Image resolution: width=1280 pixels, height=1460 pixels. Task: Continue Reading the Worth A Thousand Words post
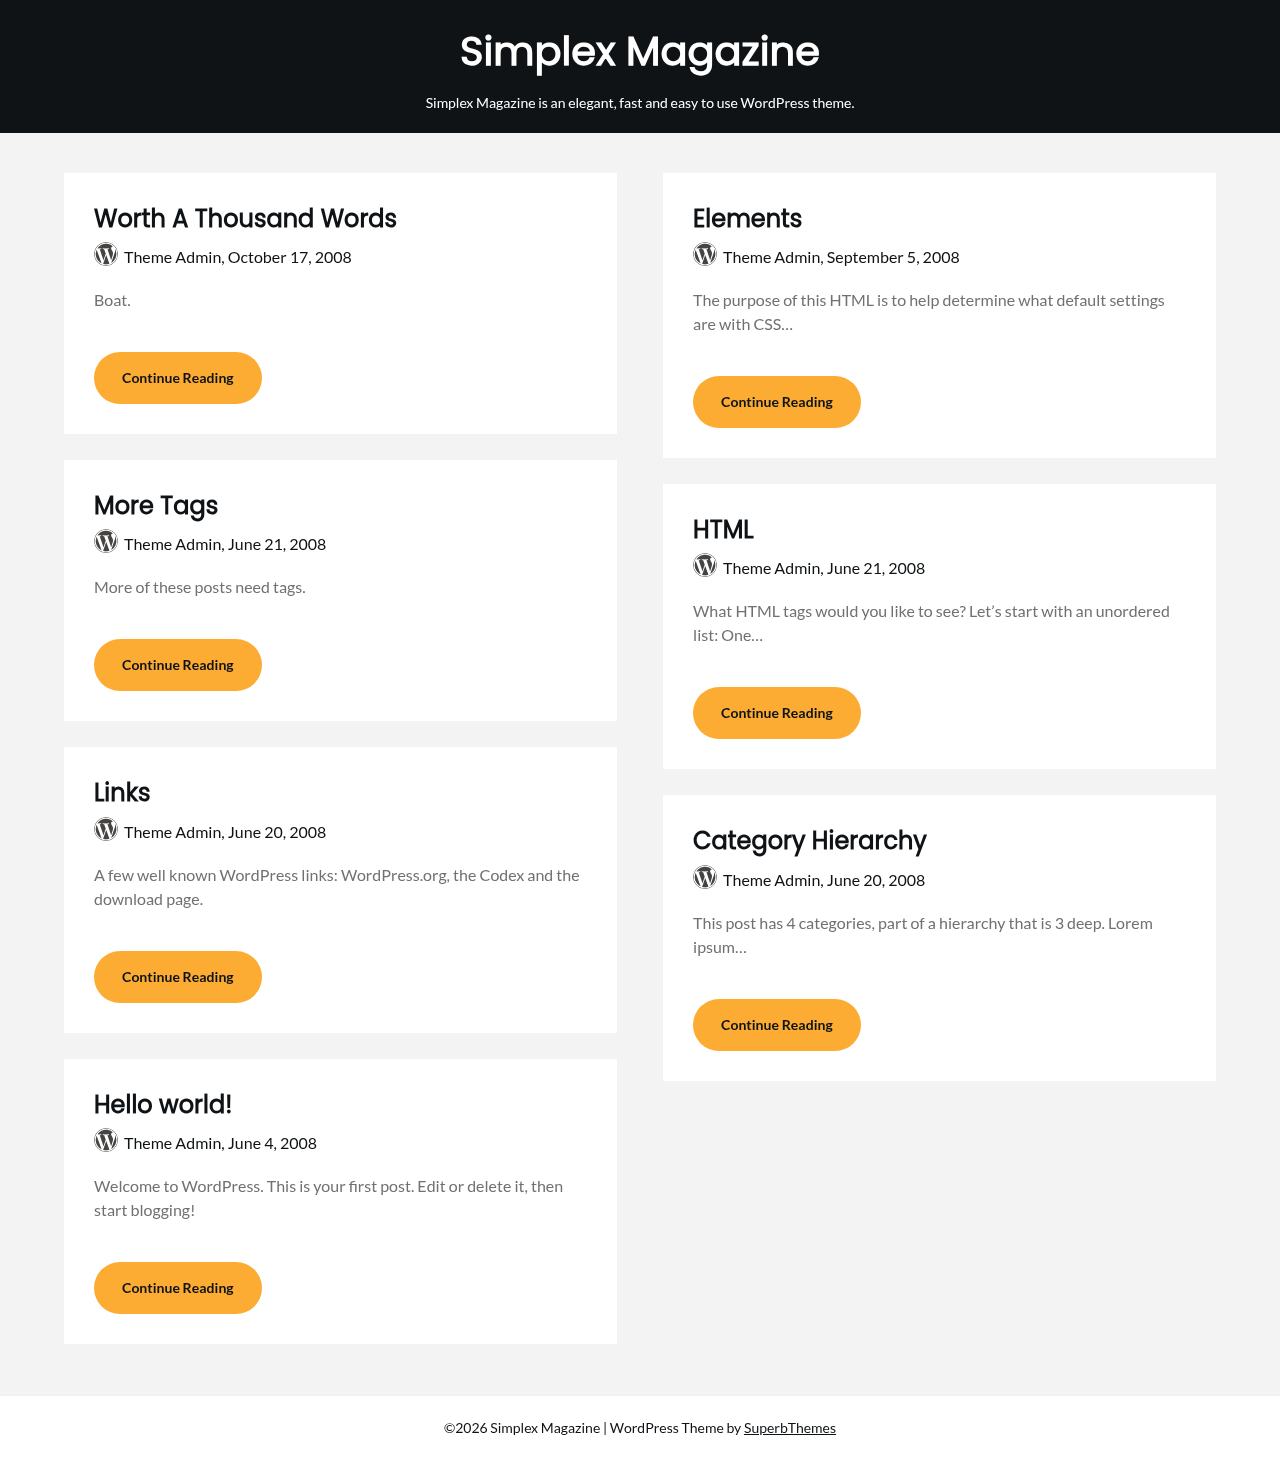point(178,378)
